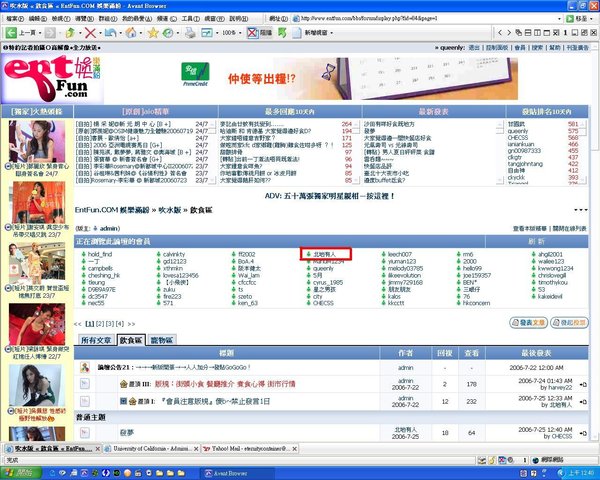Open the 控制面板 control panel link

[497, 48]
